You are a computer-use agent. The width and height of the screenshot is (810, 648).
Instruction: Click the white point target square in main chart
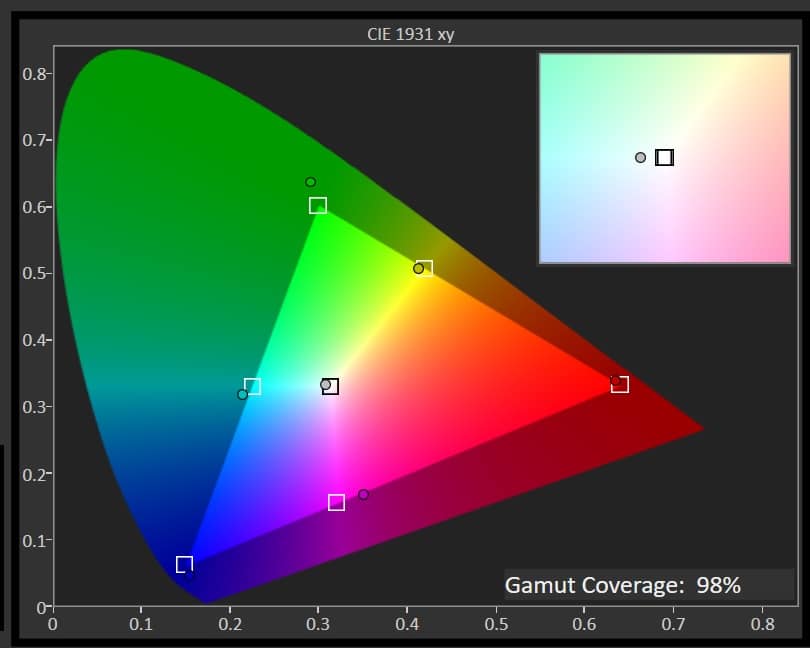[330, 386]
